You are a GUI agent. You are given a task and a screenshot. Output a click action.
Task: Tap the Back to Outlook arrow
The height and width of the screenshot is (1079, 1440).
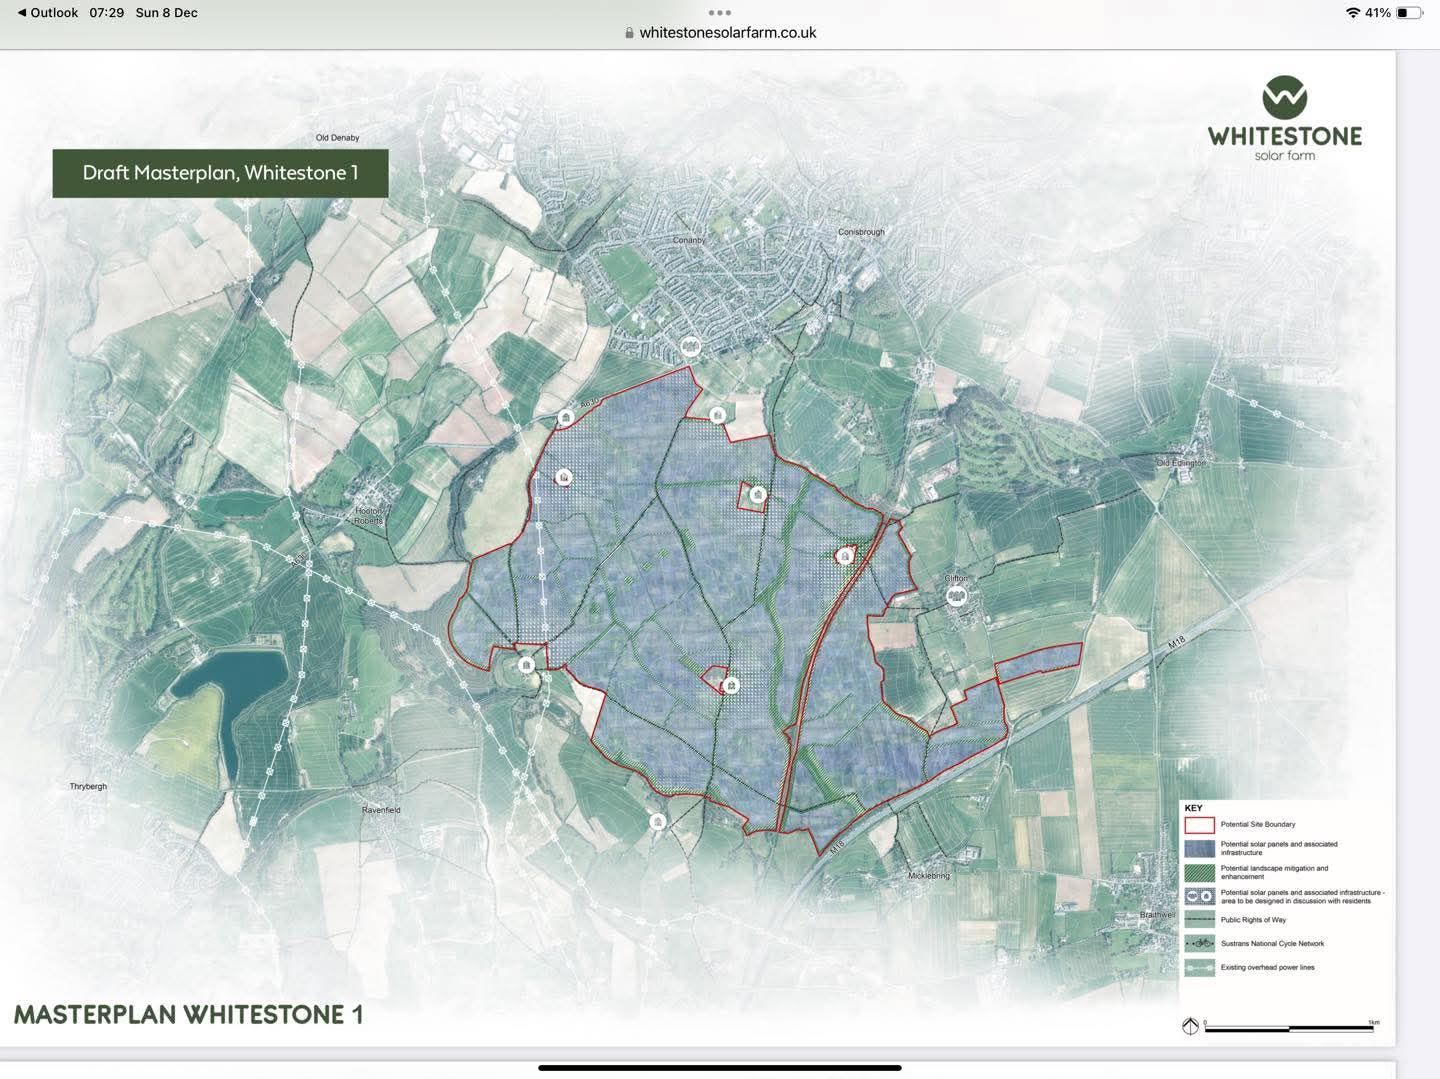click(x=22, y=13)
